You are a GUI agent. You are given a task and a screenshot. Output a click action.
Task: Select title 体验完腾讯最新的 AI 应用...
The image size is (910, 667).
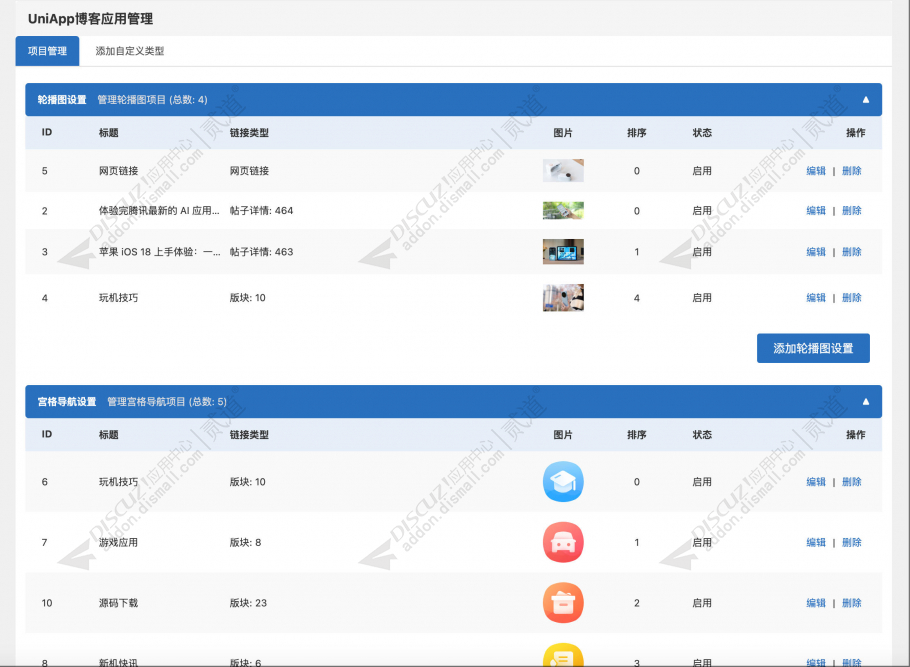159,211
